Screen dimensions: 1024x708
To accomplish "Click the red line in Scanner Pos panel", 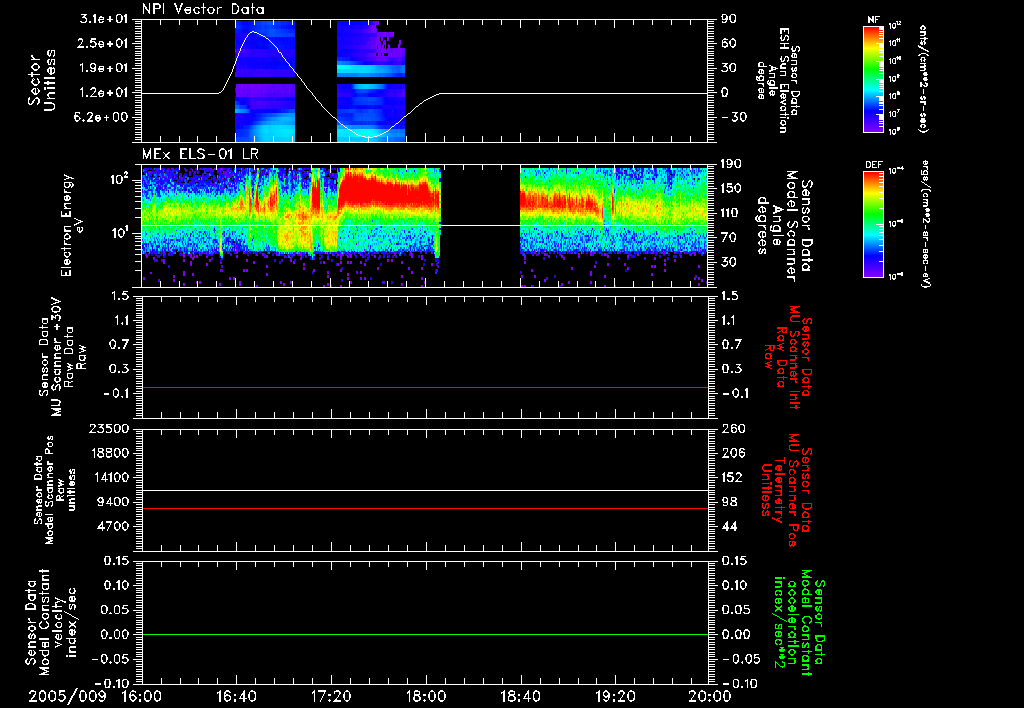I will click(x=424, y=508).
